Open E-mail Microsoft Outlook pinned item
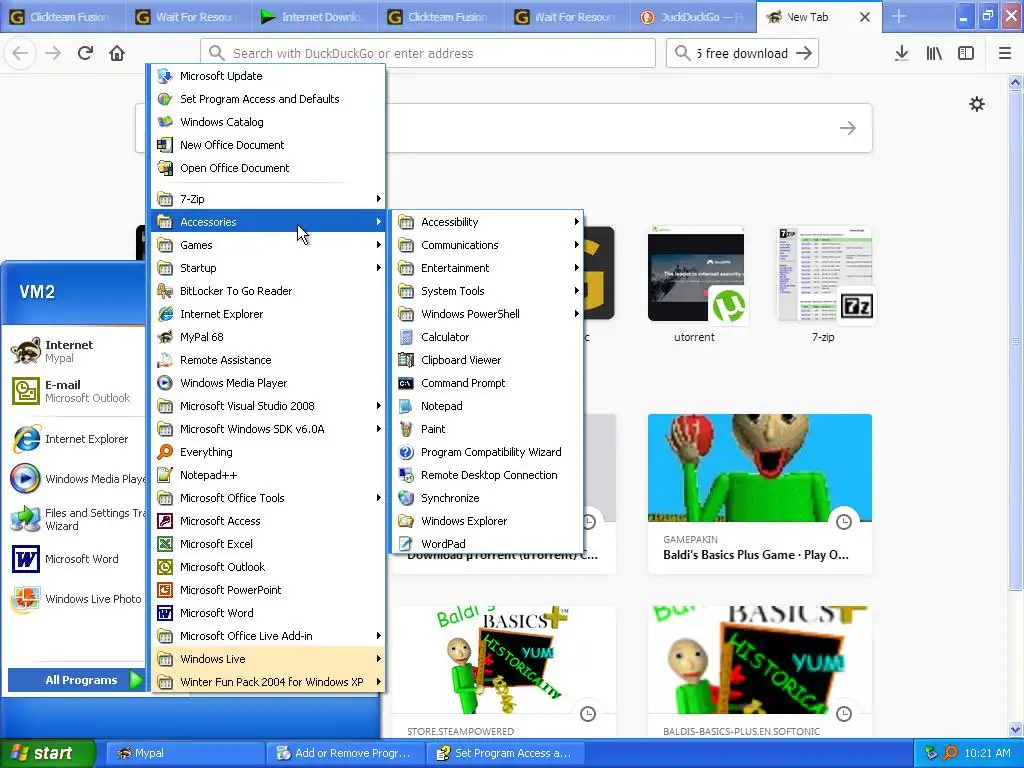This screenshot has height=768, width=1024. point(76,391)
